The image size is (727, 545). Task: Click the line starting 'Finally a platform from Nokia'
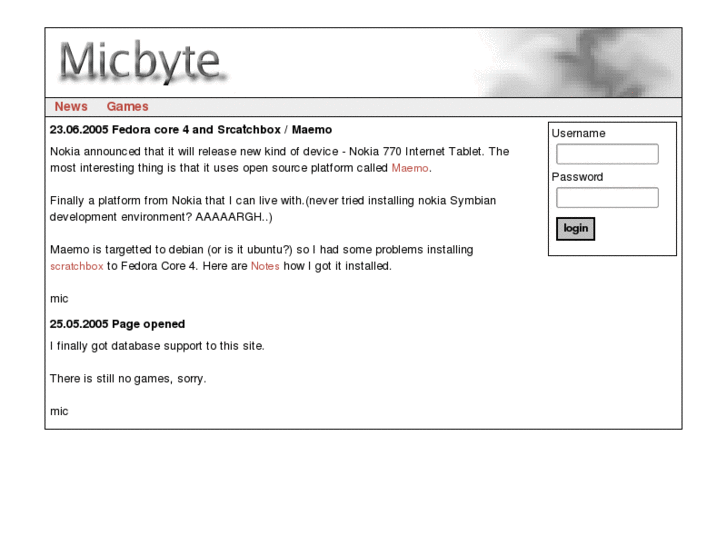[273, 201]
